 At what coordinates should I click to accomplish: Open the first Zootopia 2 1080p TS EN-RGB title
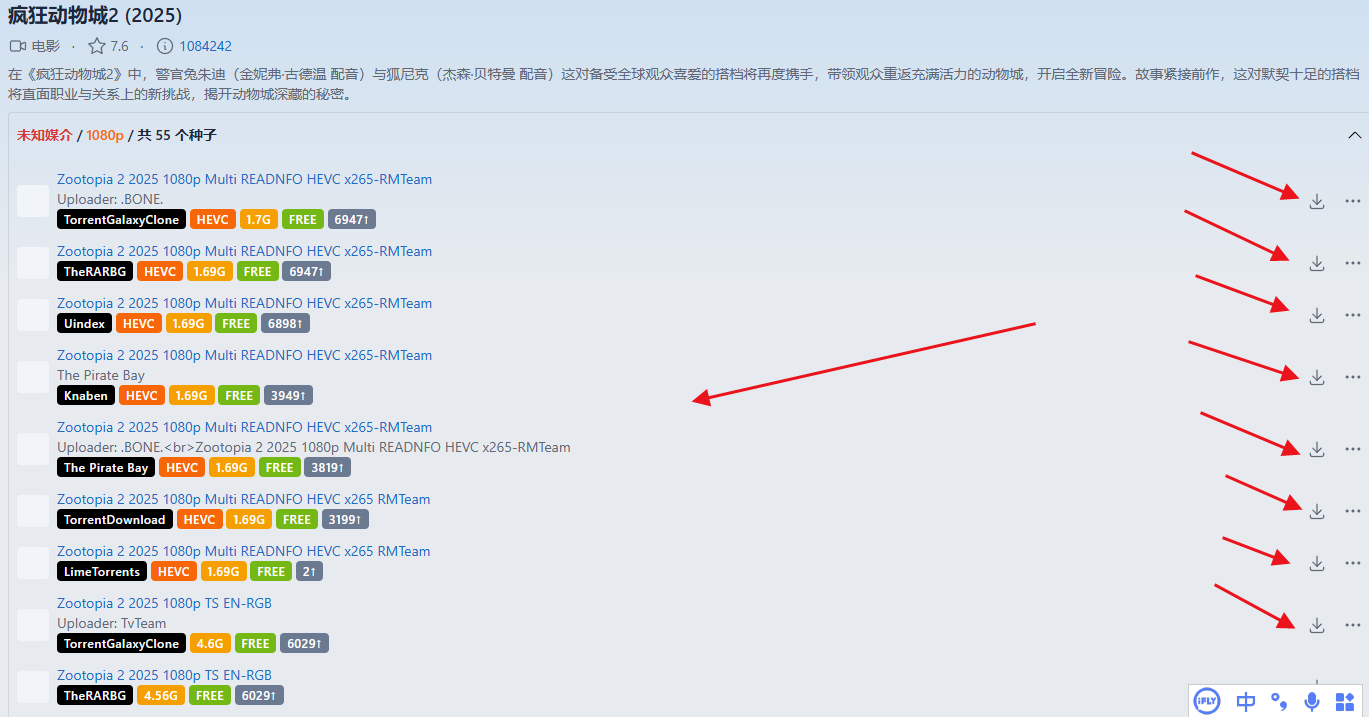pyautogui.click(x=164, y=603)
